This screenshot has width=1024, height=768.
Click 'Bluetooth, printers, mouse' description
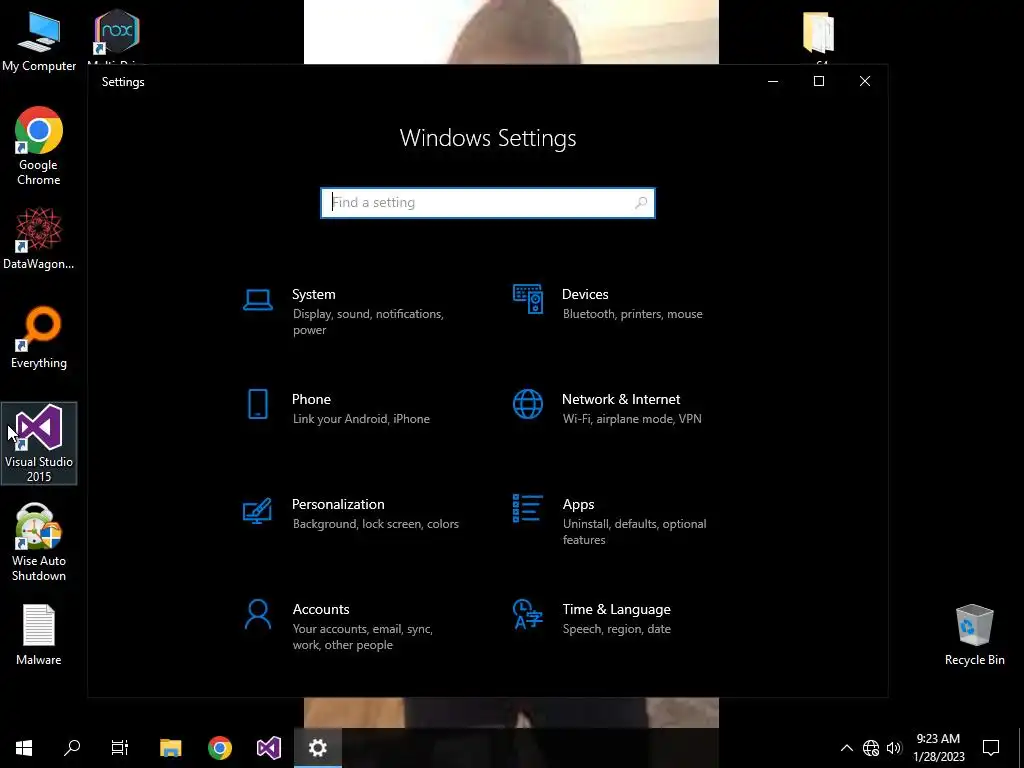[x=633, y=314]
